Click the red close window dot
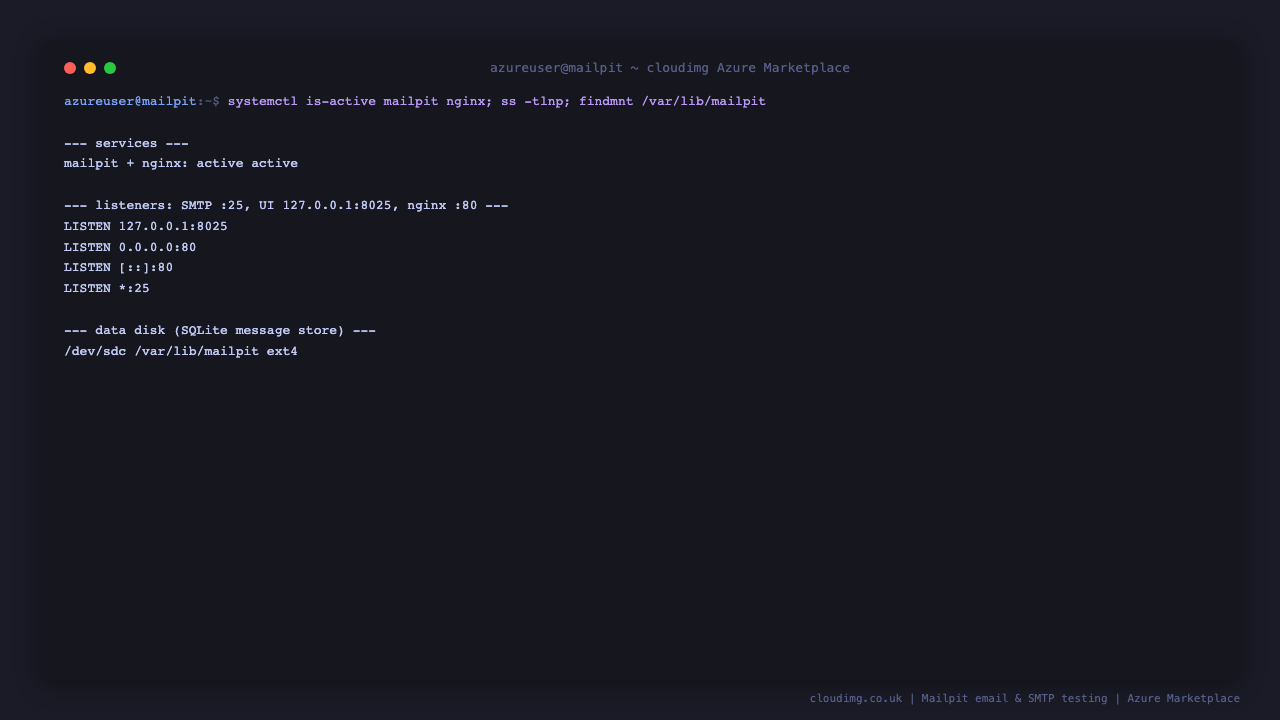 tap(70, 68)
